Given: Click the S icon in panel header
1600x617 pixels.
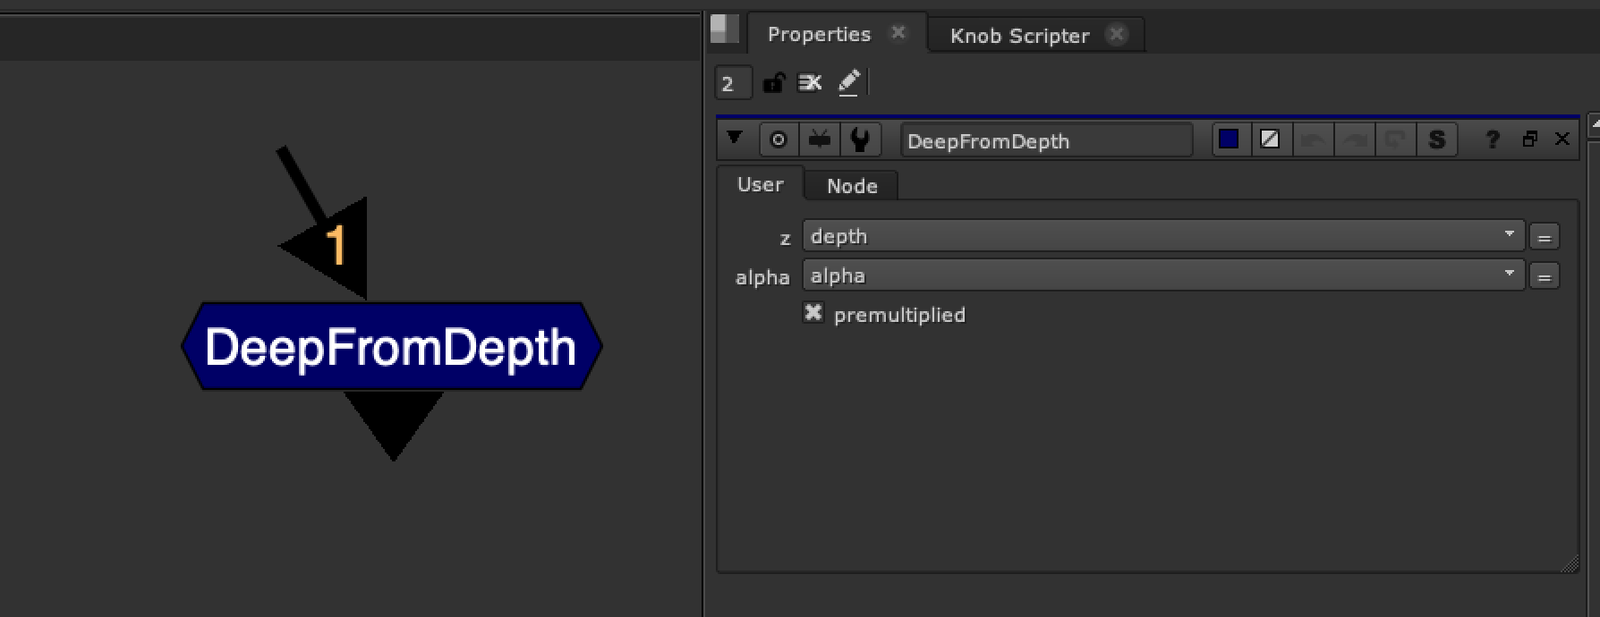Looking at the screenshot, I should 1437,140.
